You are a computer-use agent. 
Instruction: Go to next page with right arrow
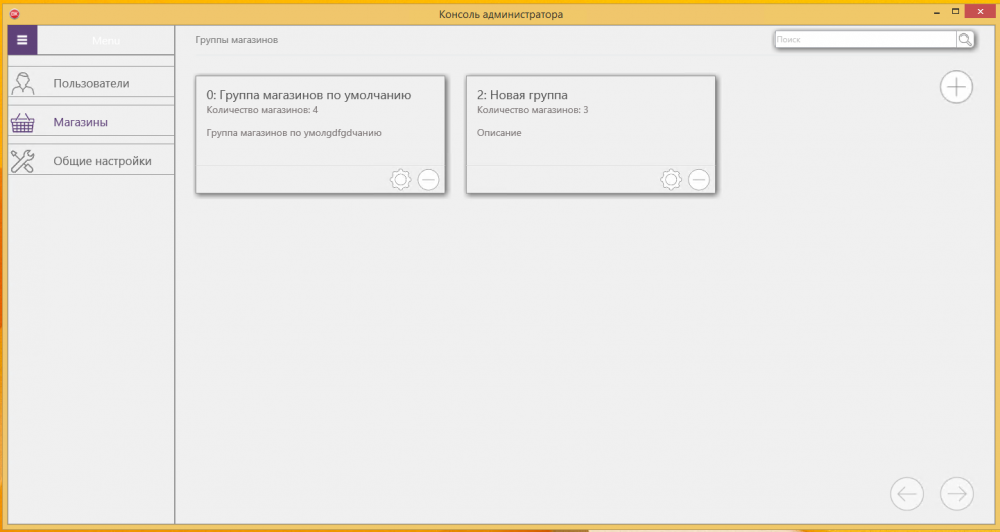(957, 494)
